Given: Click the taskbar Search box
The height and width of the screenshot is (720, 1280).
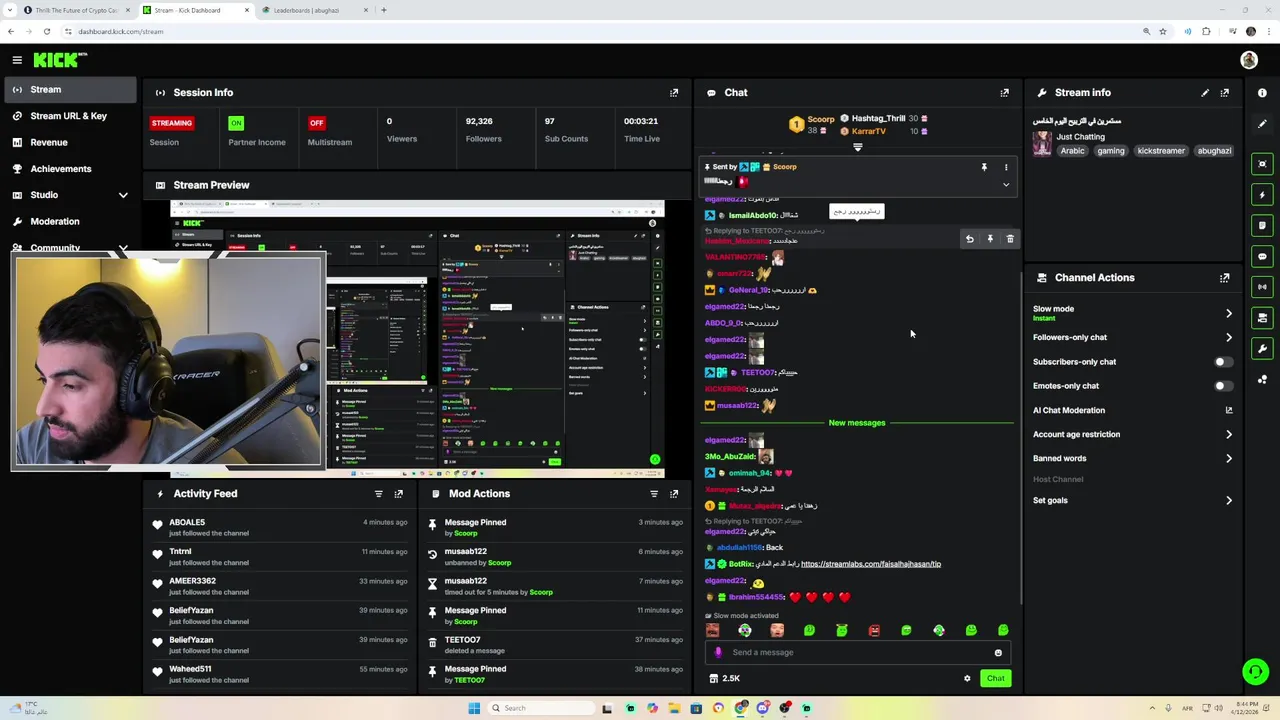Looking at the screenshot, I should 540,708.
